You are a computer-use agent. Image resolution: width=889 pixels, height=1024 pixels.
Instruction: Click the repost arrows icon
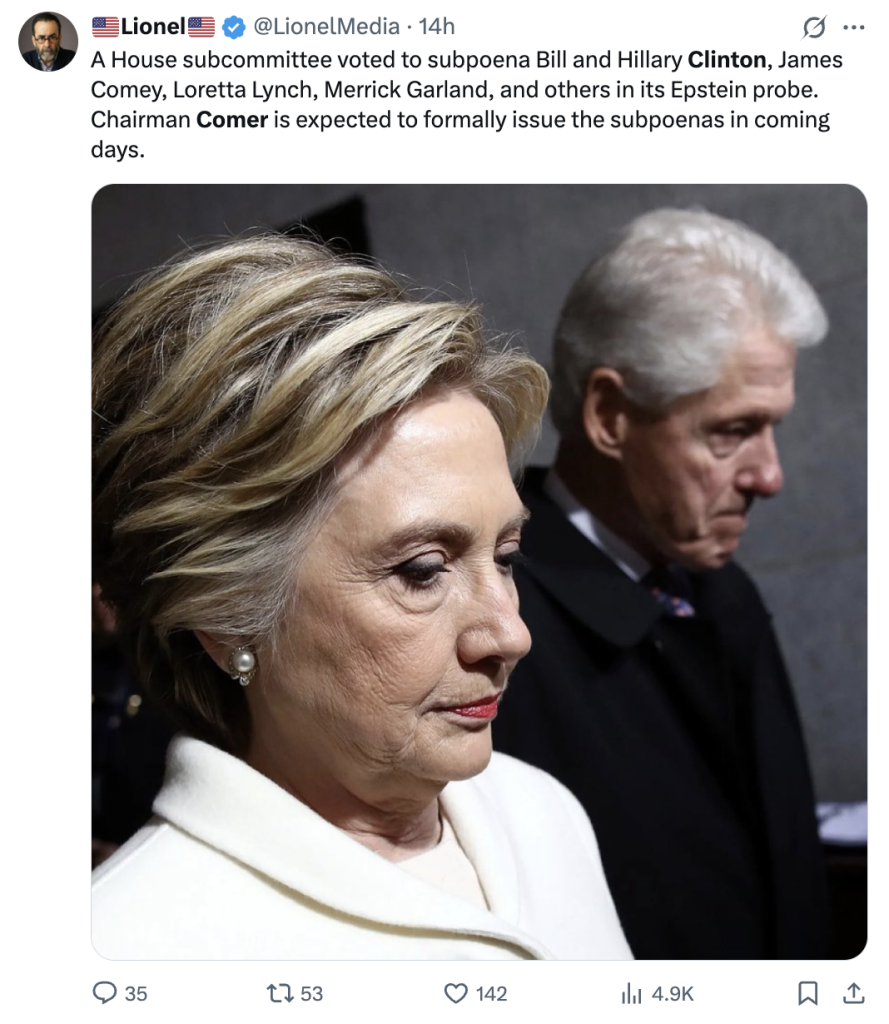280,993
